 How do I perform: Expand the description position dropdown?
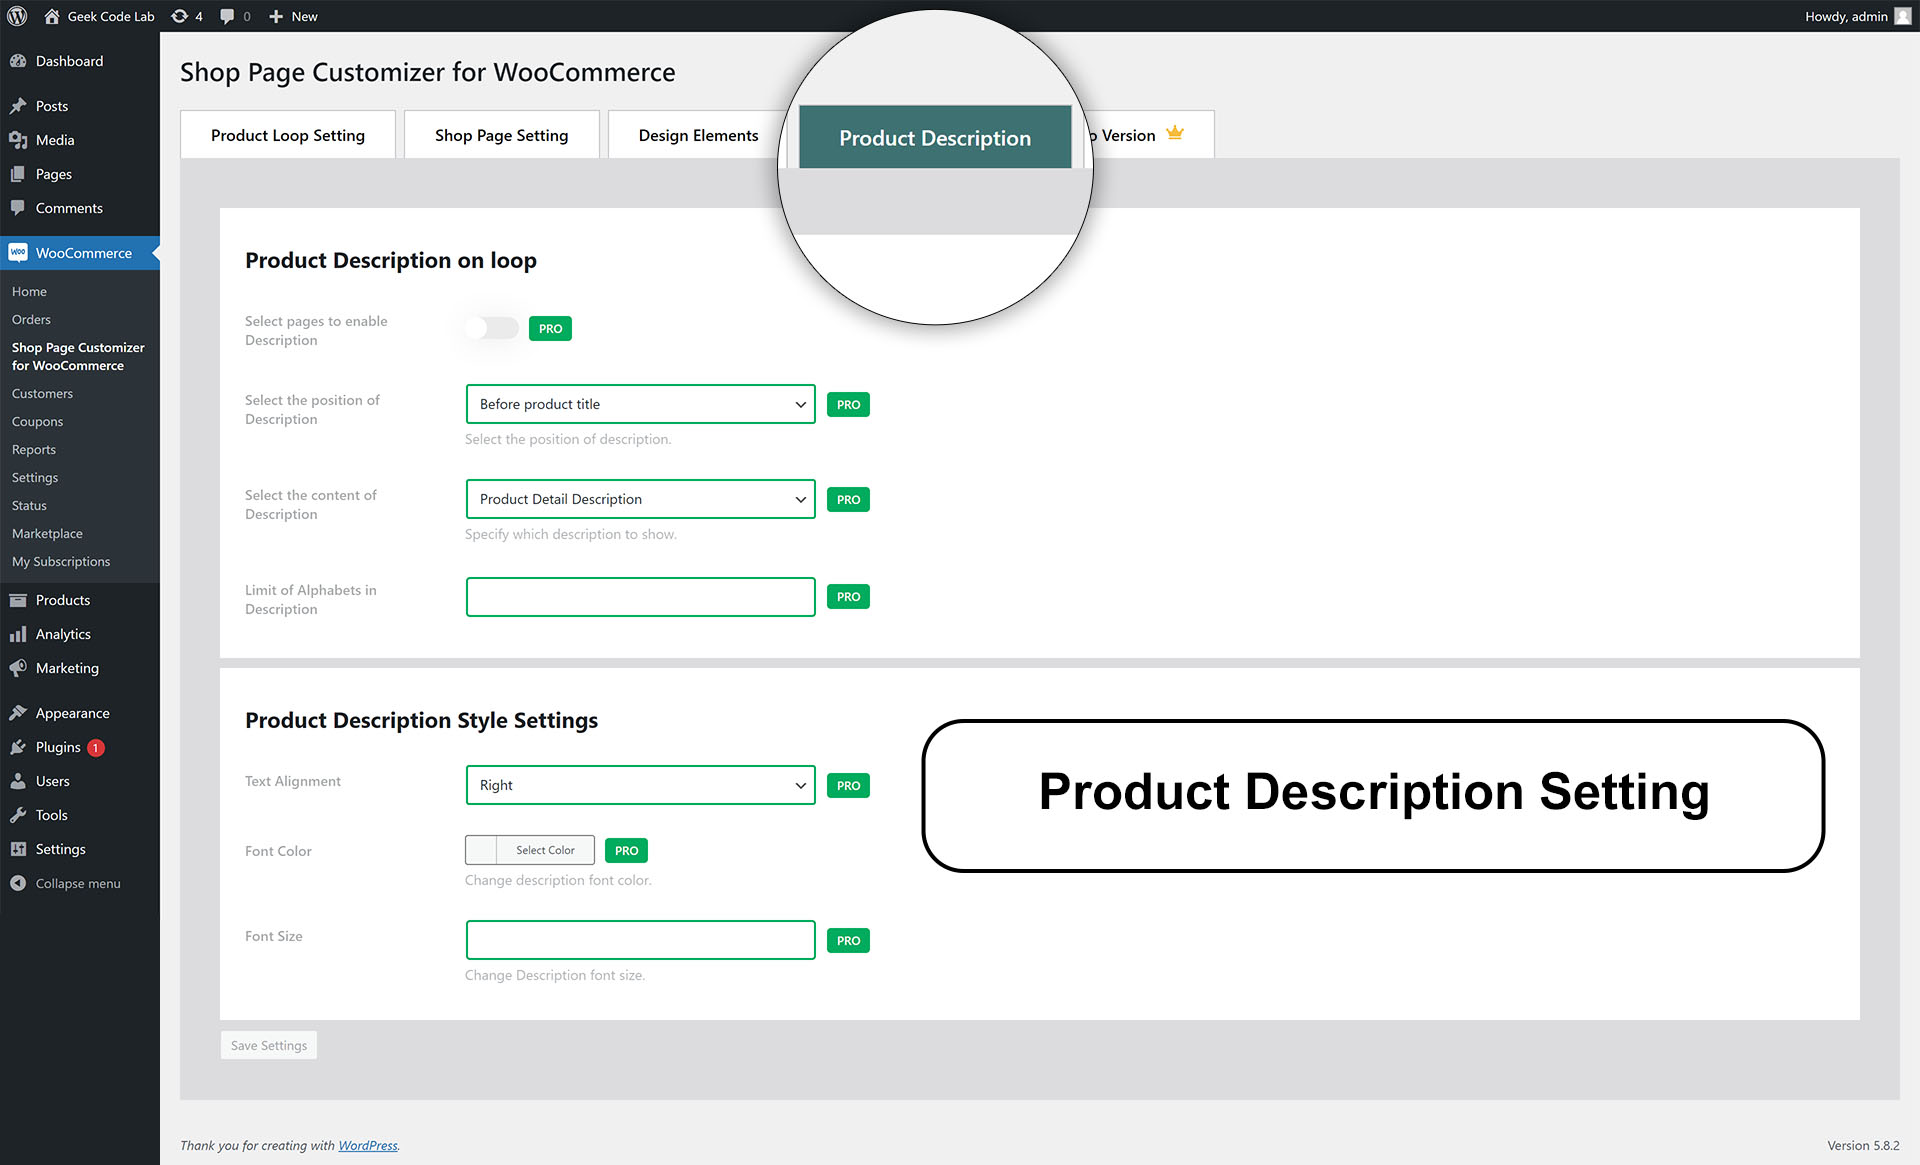640,404
